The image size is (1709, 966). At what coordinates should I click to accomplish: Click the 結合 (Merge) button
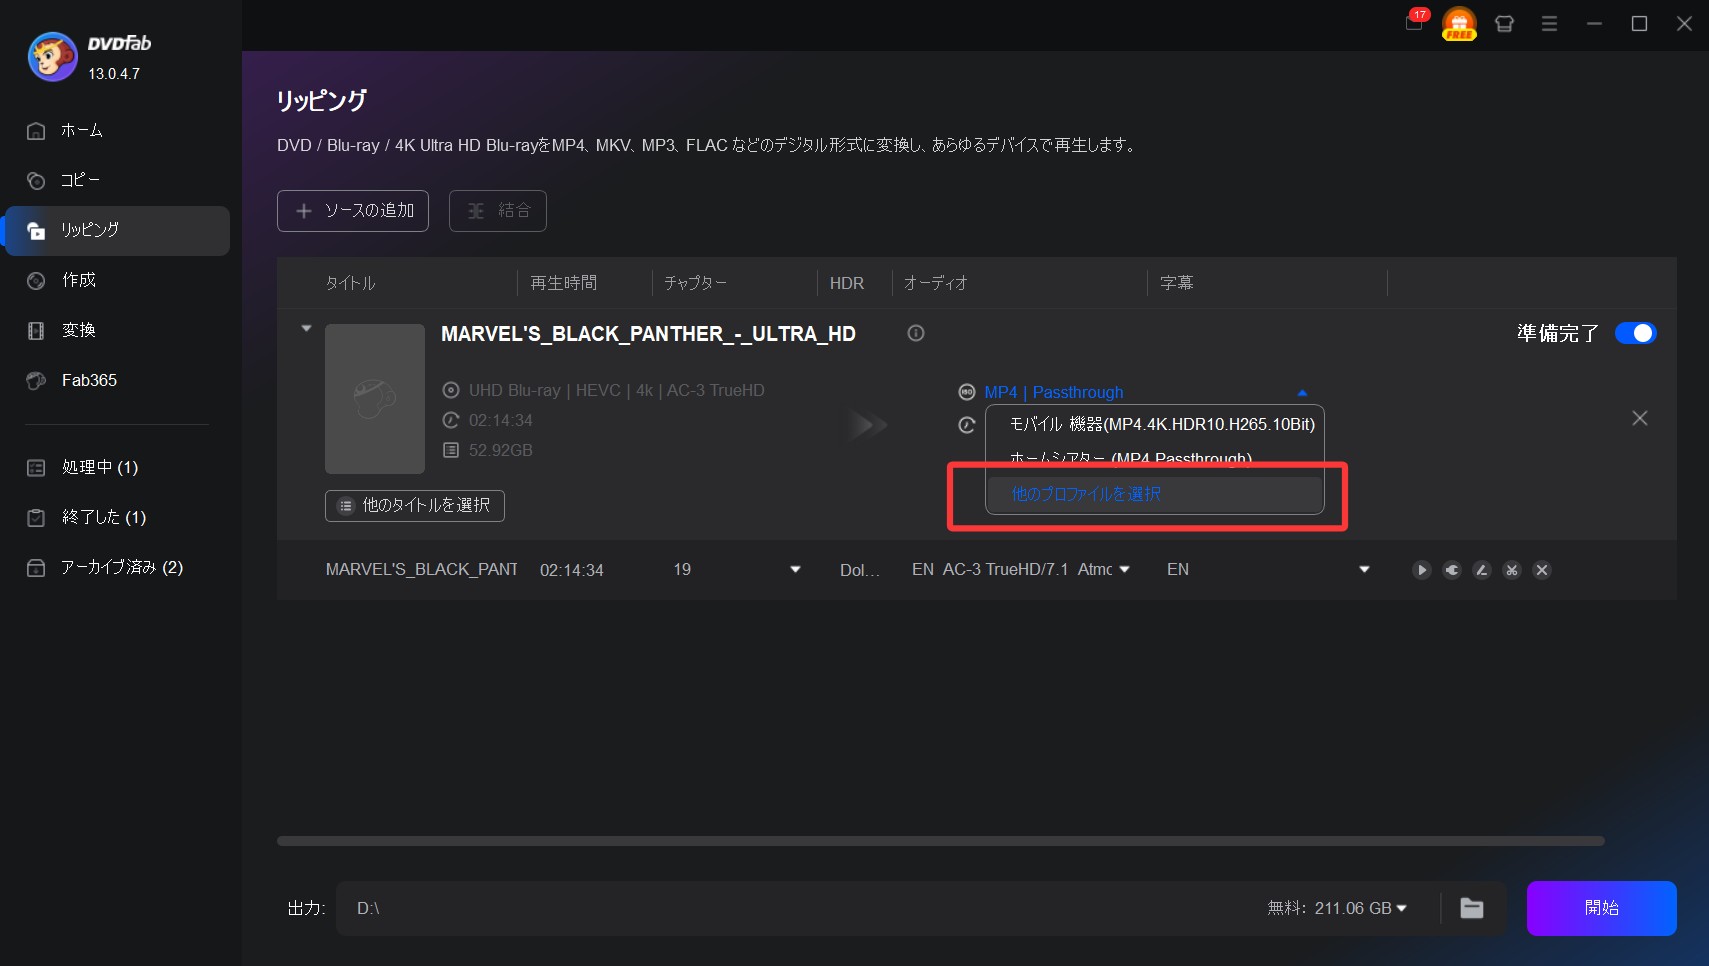498,211
